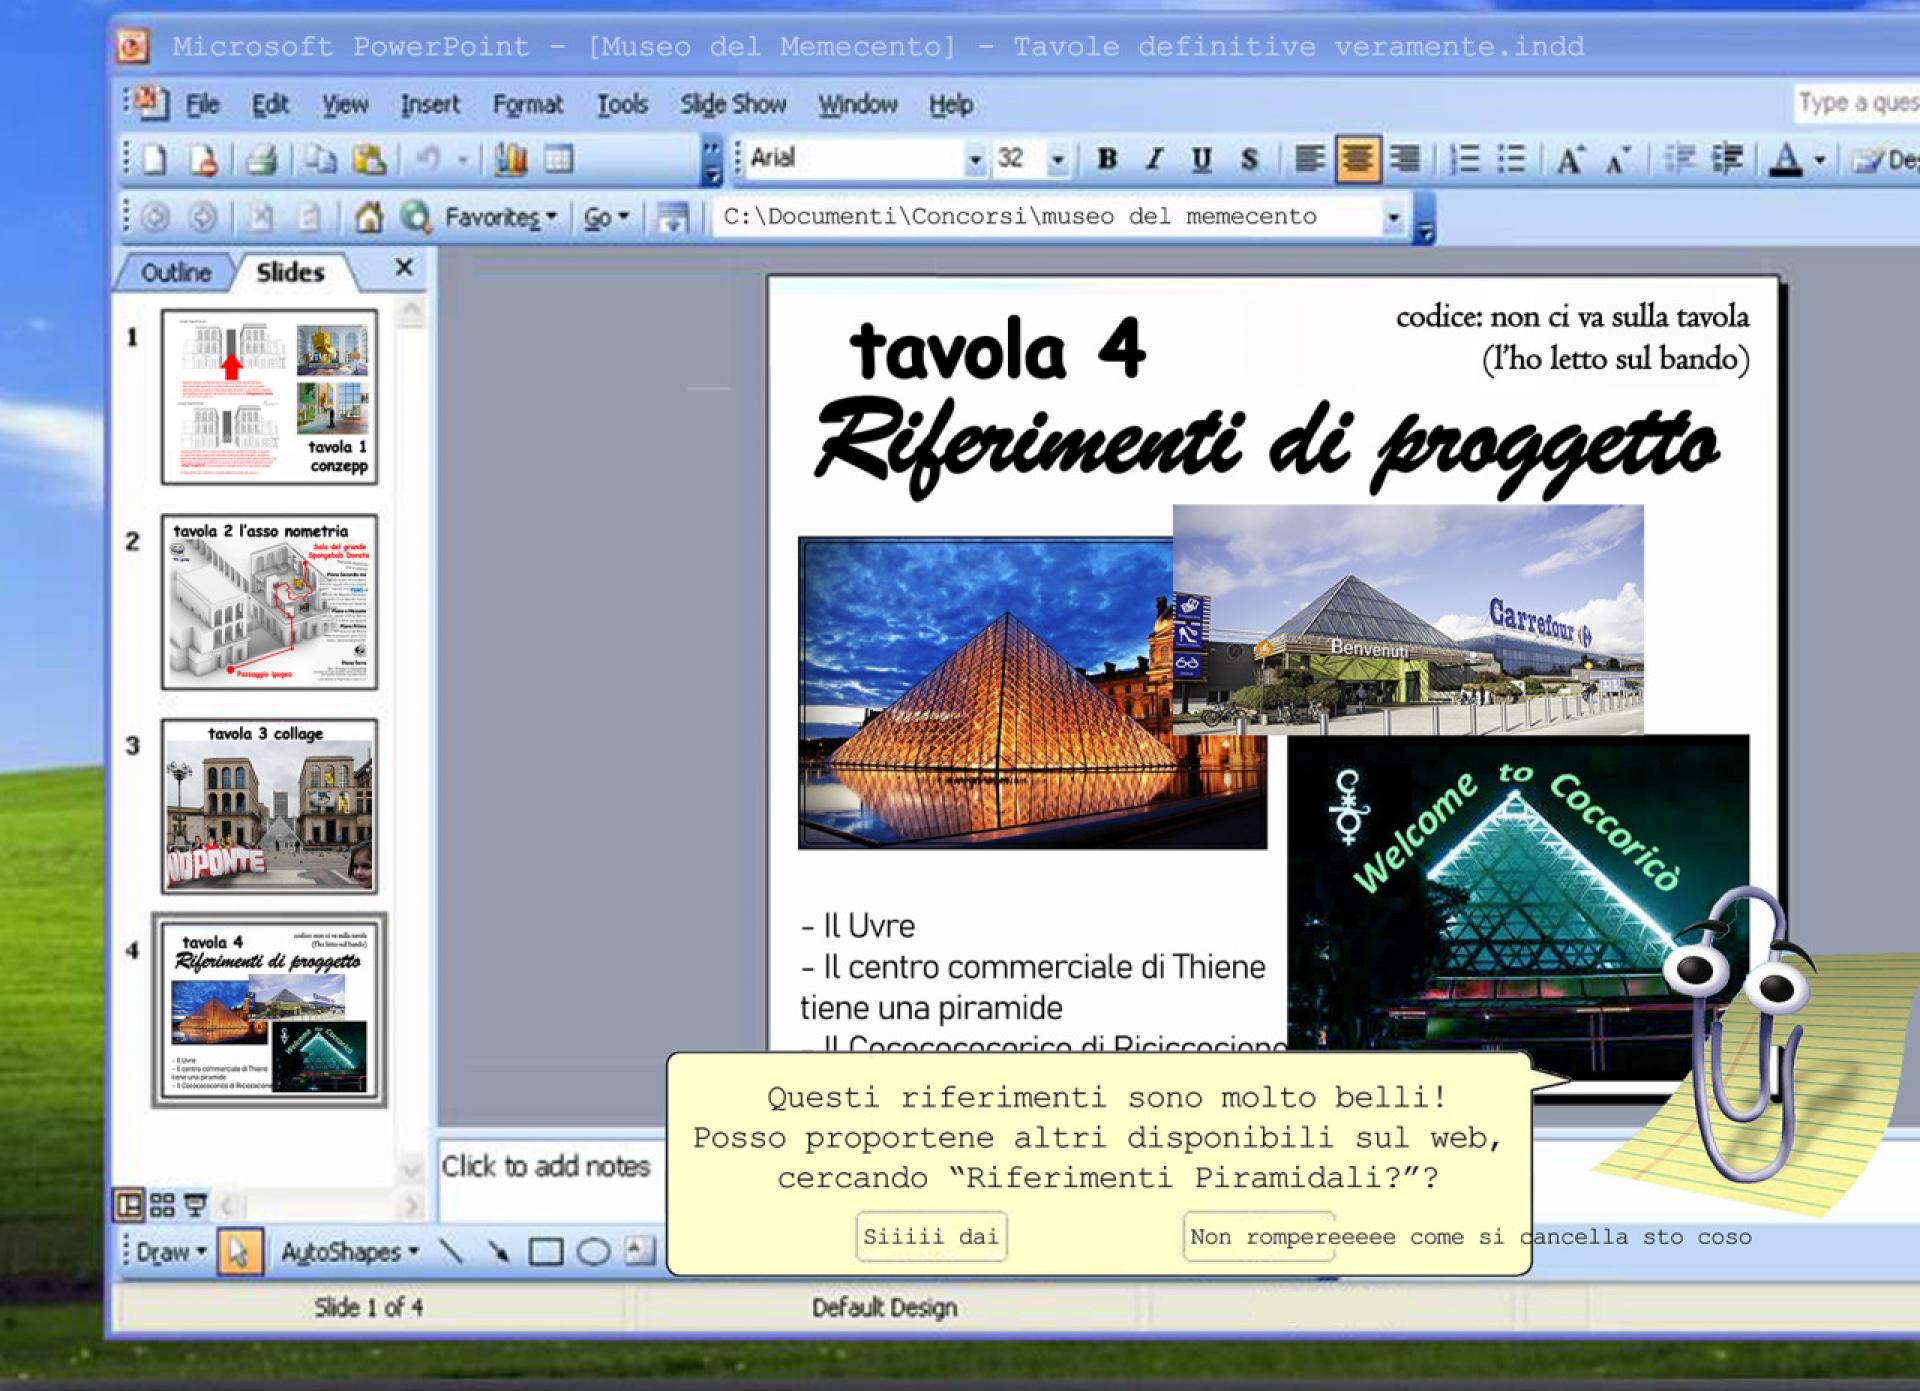
Task: Start slide show from view icons
Action: [195, 1205]
